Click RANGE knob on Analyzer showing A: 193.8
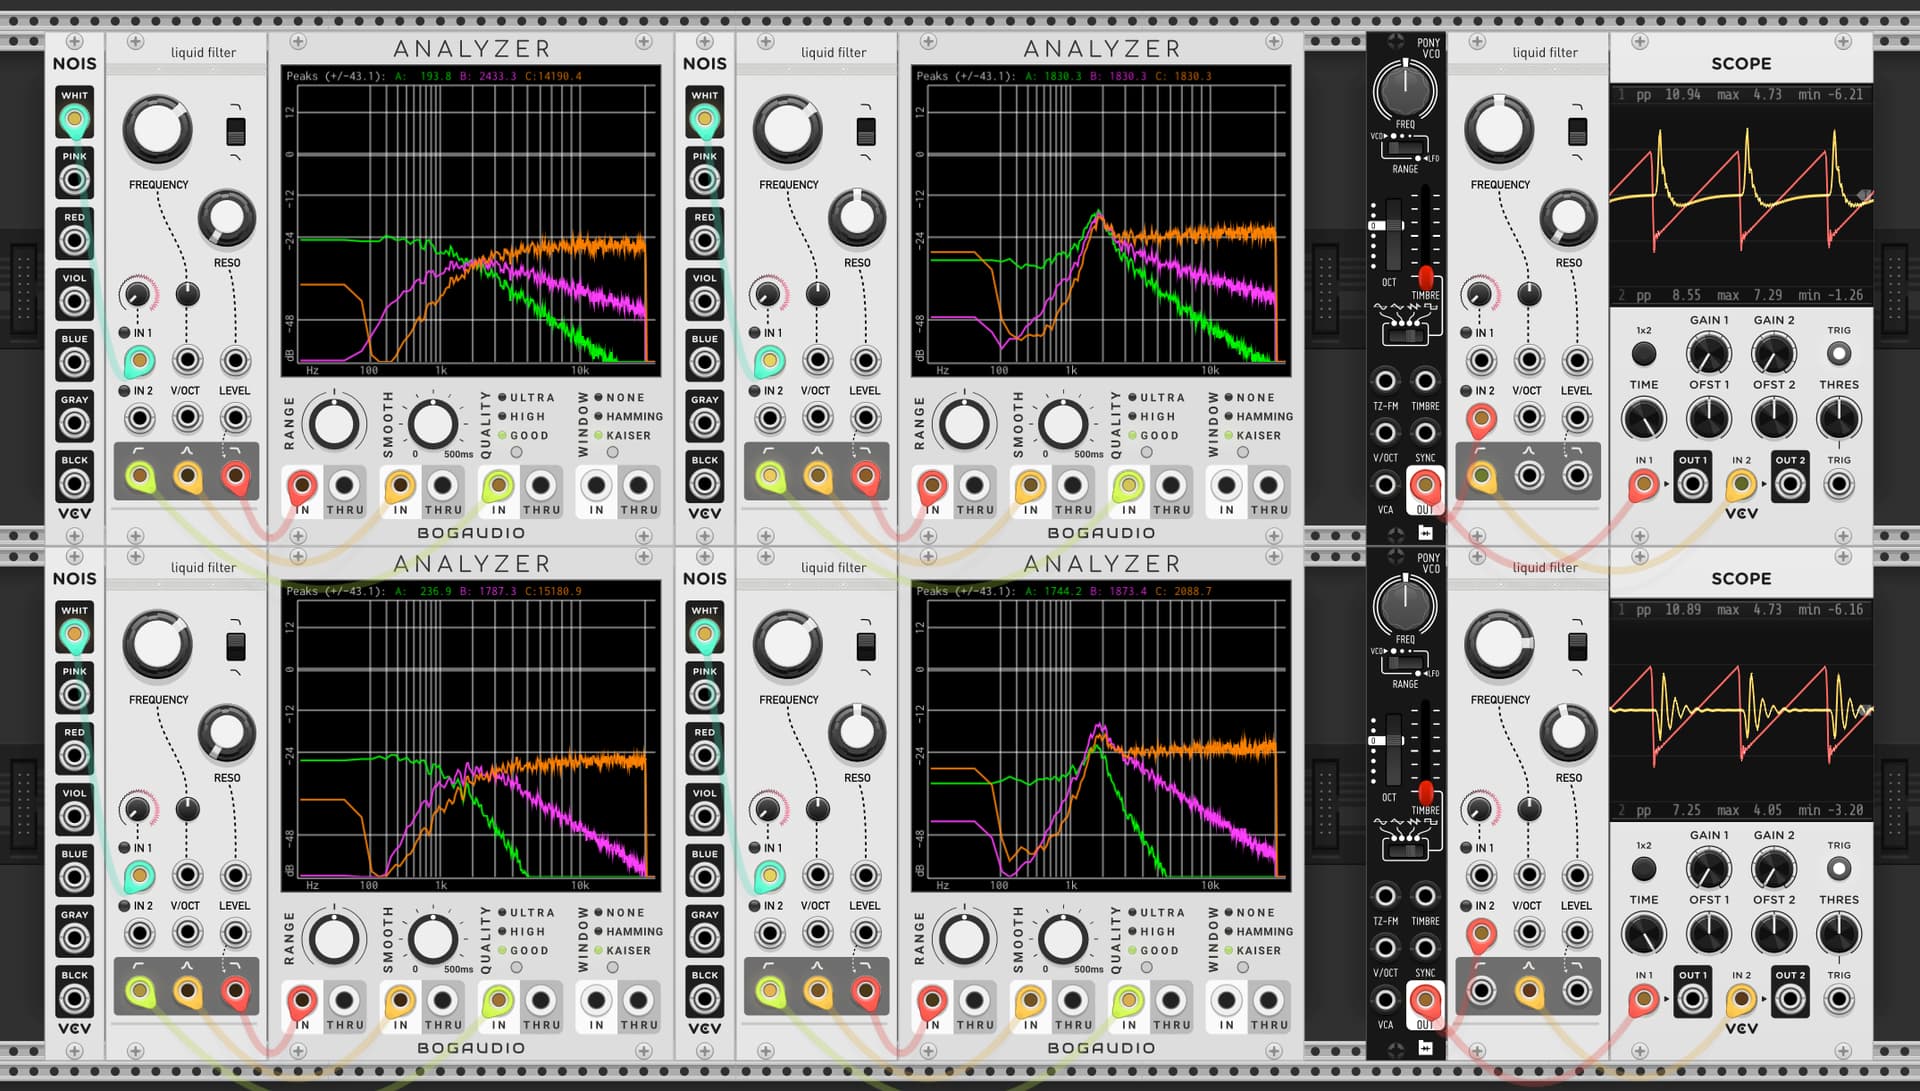 334,424
